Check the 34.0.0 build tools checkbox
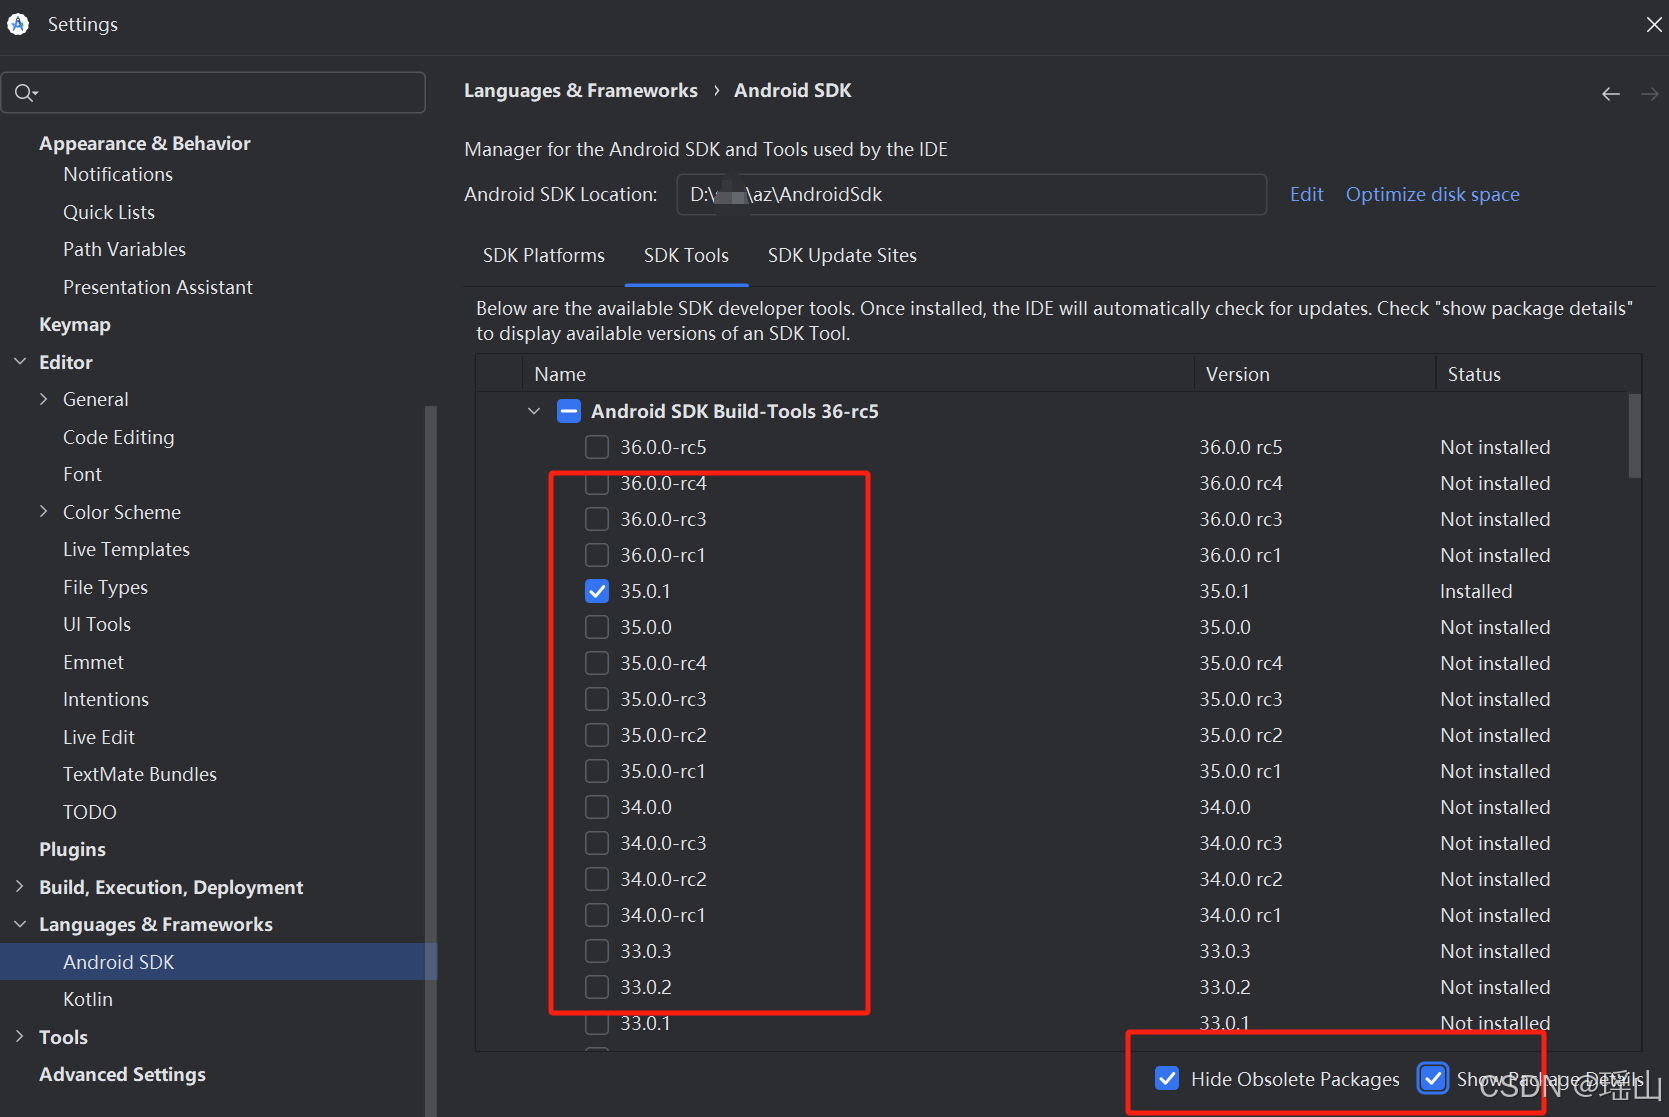The width and height of the screenshot is (1669, 1117). tap(597, 807)
